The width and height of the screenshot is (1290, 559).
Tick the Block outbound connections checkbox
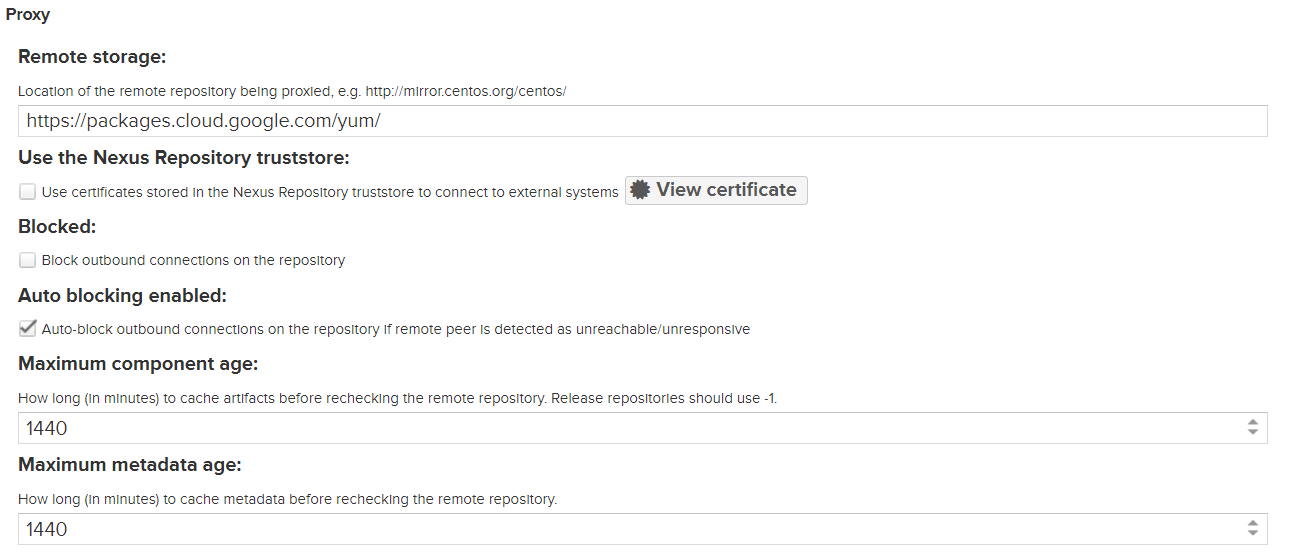point(27,260)
